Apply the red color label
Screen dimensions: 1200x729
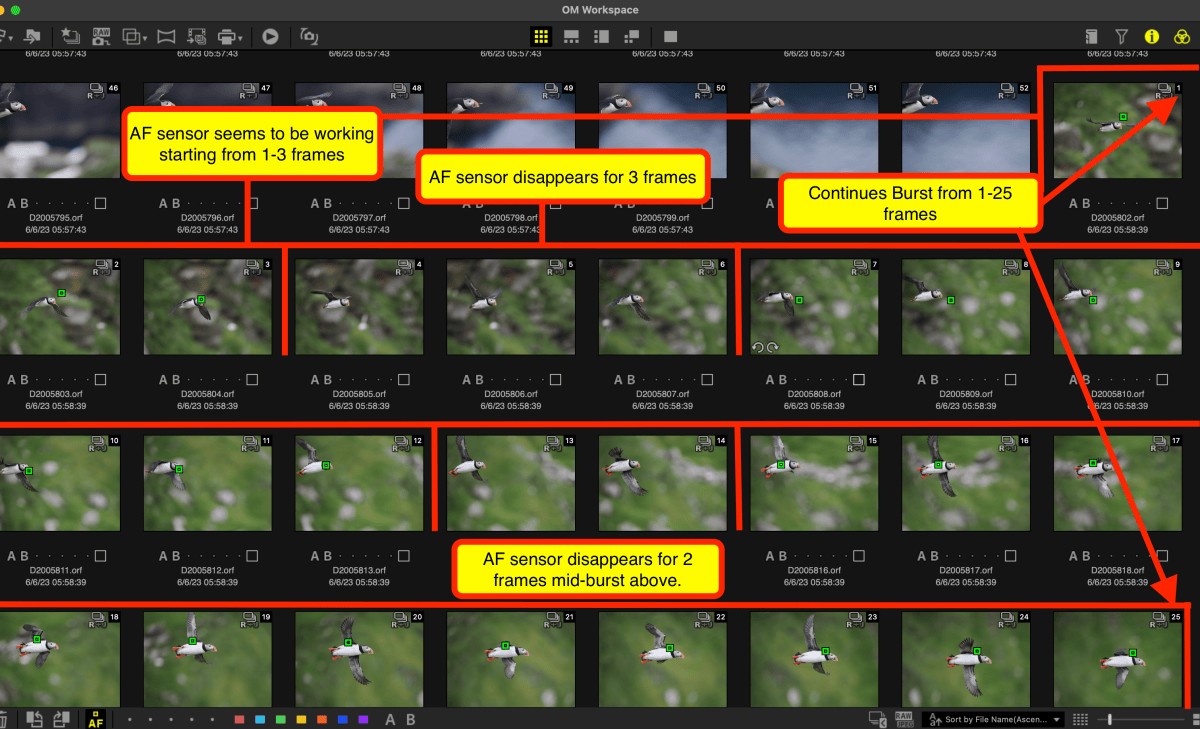point(239,719)
